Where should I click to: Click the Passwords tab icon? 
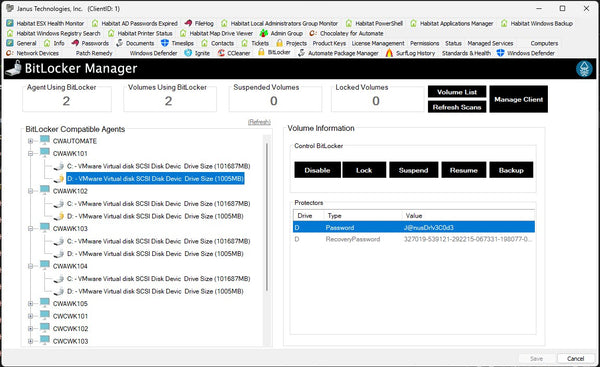point(75,43)
